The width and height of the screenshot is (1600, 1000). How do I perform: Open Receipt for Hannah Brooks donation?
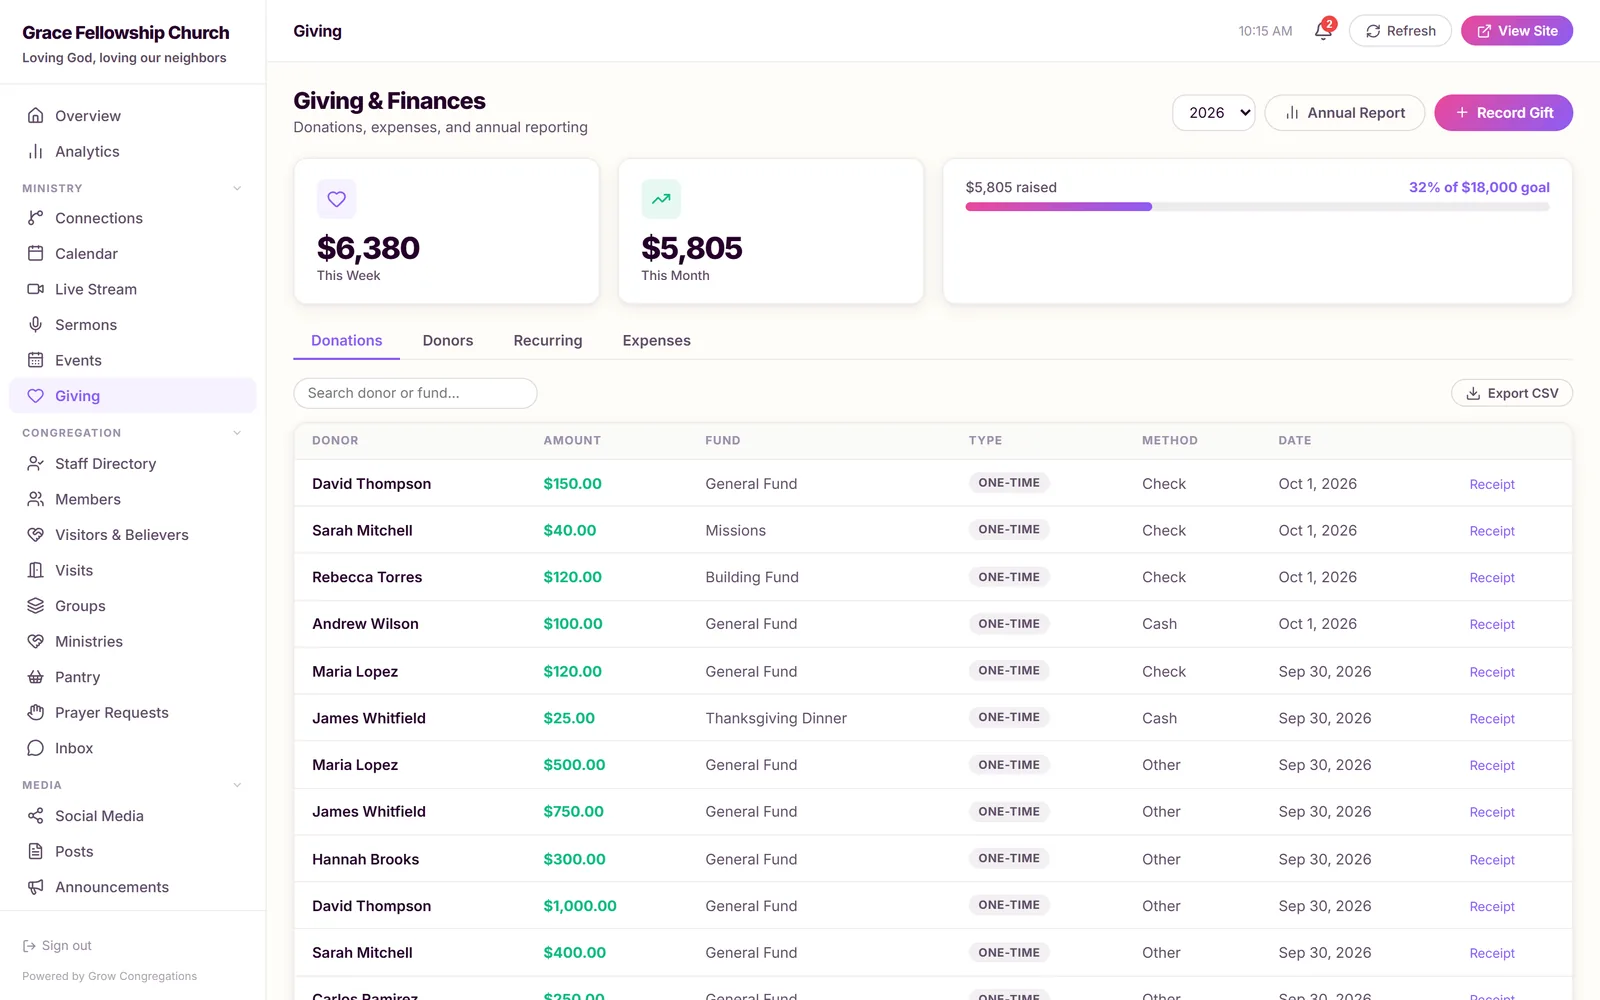1492,860
